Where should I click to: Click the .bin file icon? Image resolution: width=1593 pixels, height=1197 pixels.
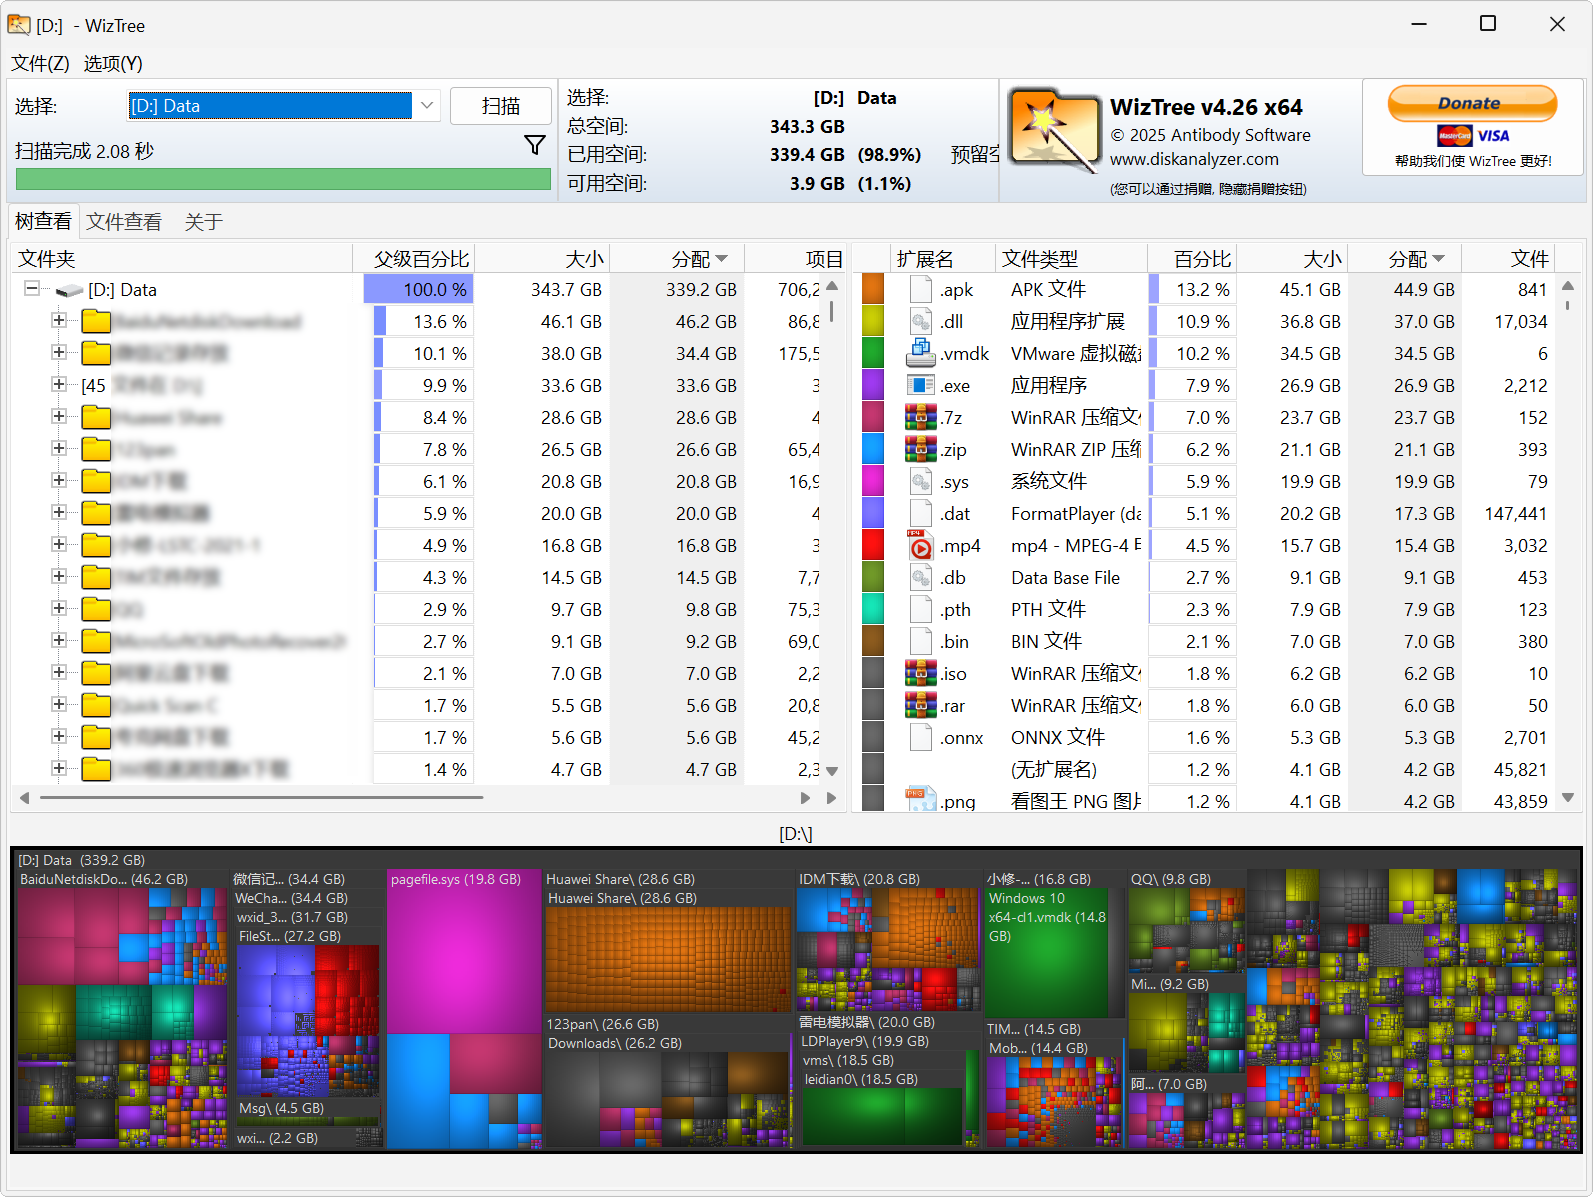click(x=921, y=641)
